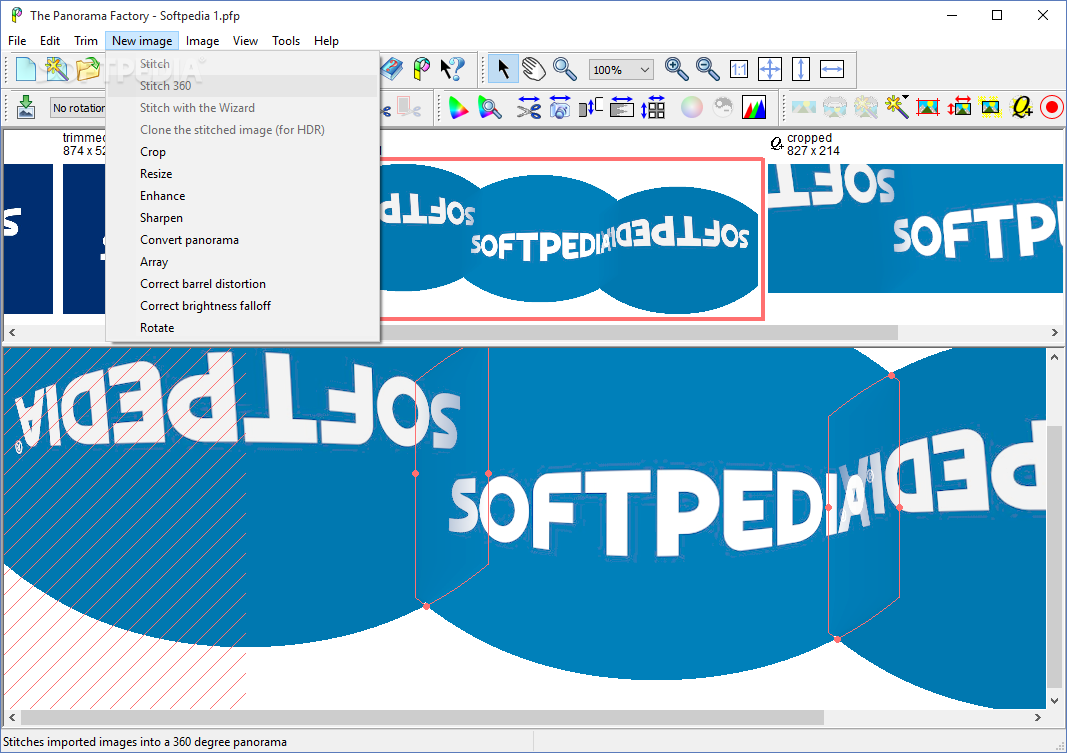
Task: Click the color triangle icon
Action: (459, 107)
